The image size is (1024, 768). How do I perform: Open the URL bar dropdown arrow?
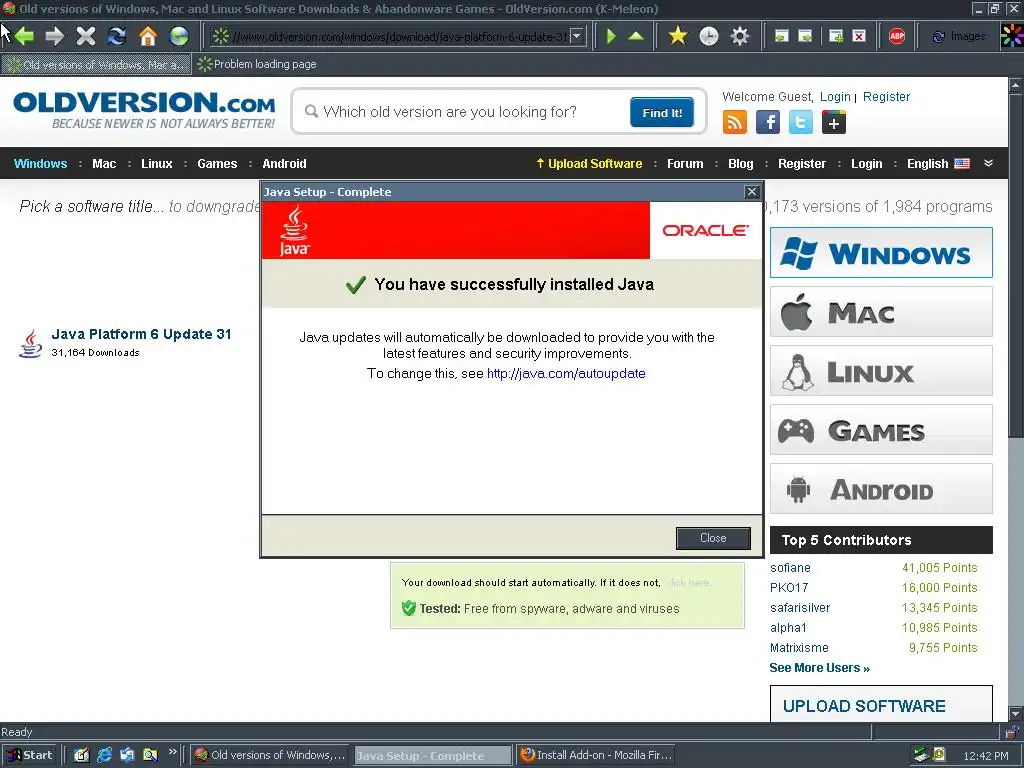pyautogui.click(x=577, y=36)
